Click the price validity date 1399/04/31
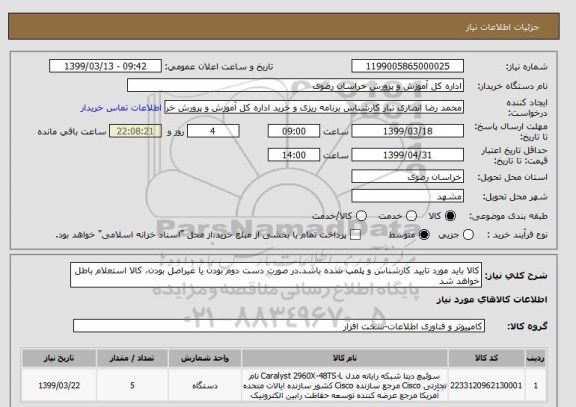Screen dimensions: 576x407 [x=407, y=155]
